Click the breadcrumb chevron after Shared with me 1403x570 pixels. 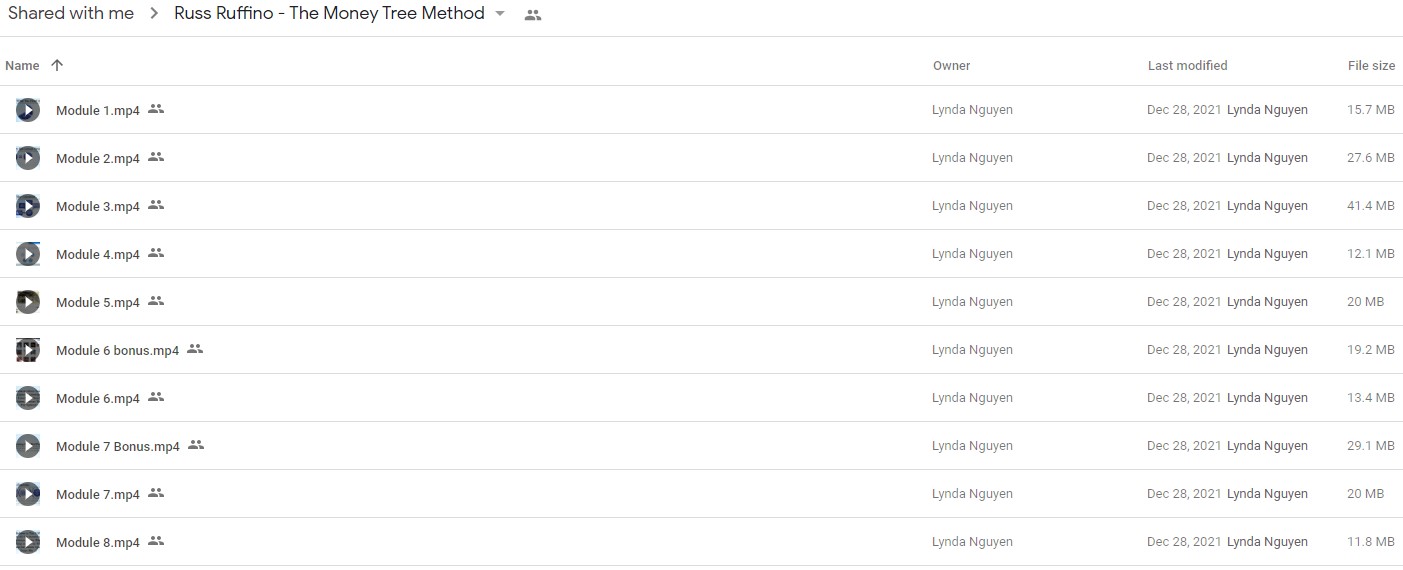[x=154, y=14]
